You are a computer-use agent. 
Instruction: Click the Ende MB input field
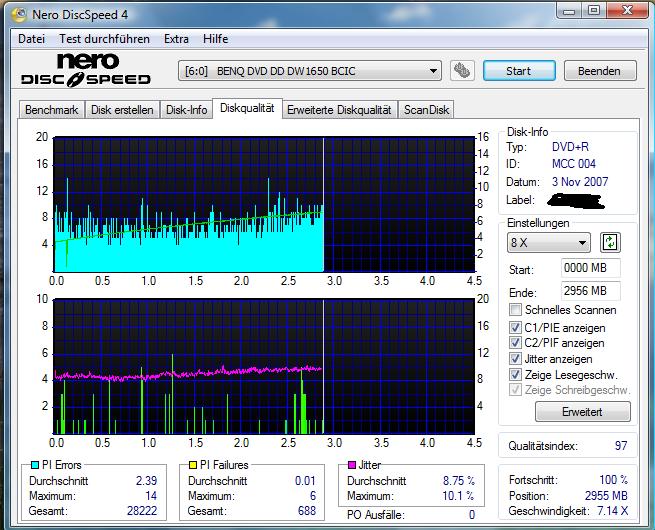coord(590,292)
